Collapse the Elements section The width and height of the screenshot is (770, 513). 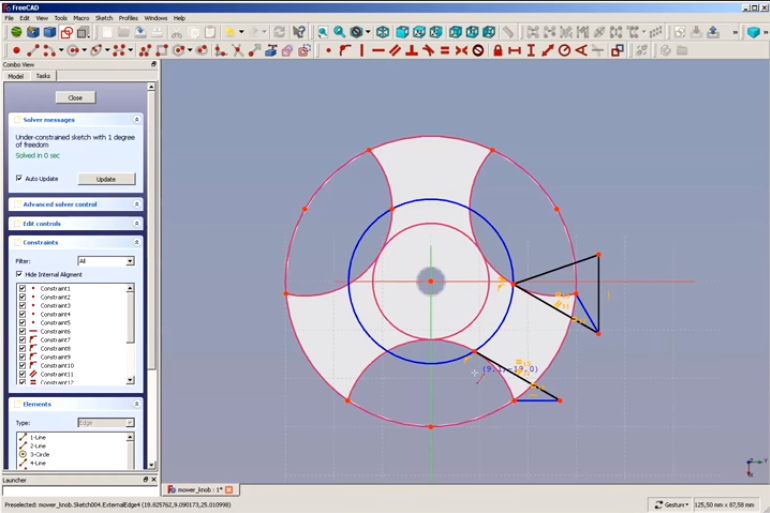click(137, 404)
